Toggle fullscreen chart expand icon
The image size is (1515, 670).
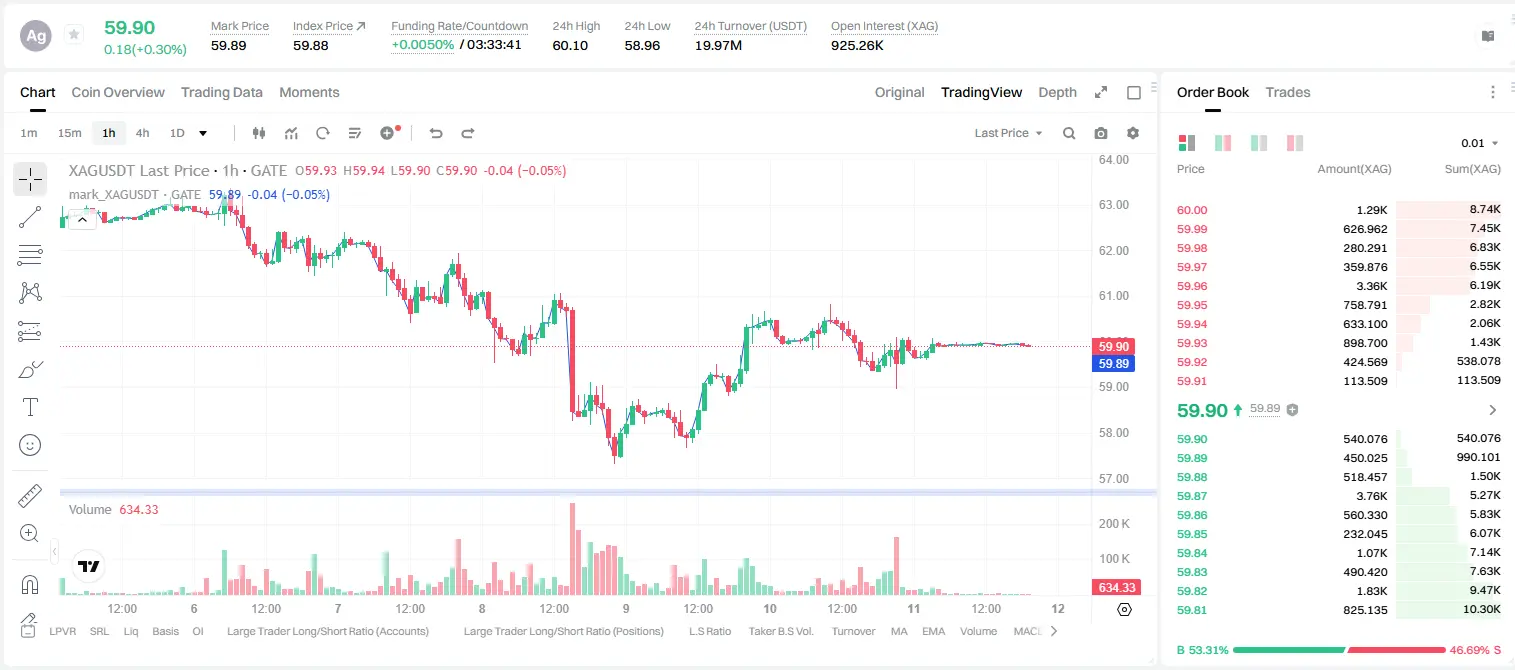coord(1101,92)
